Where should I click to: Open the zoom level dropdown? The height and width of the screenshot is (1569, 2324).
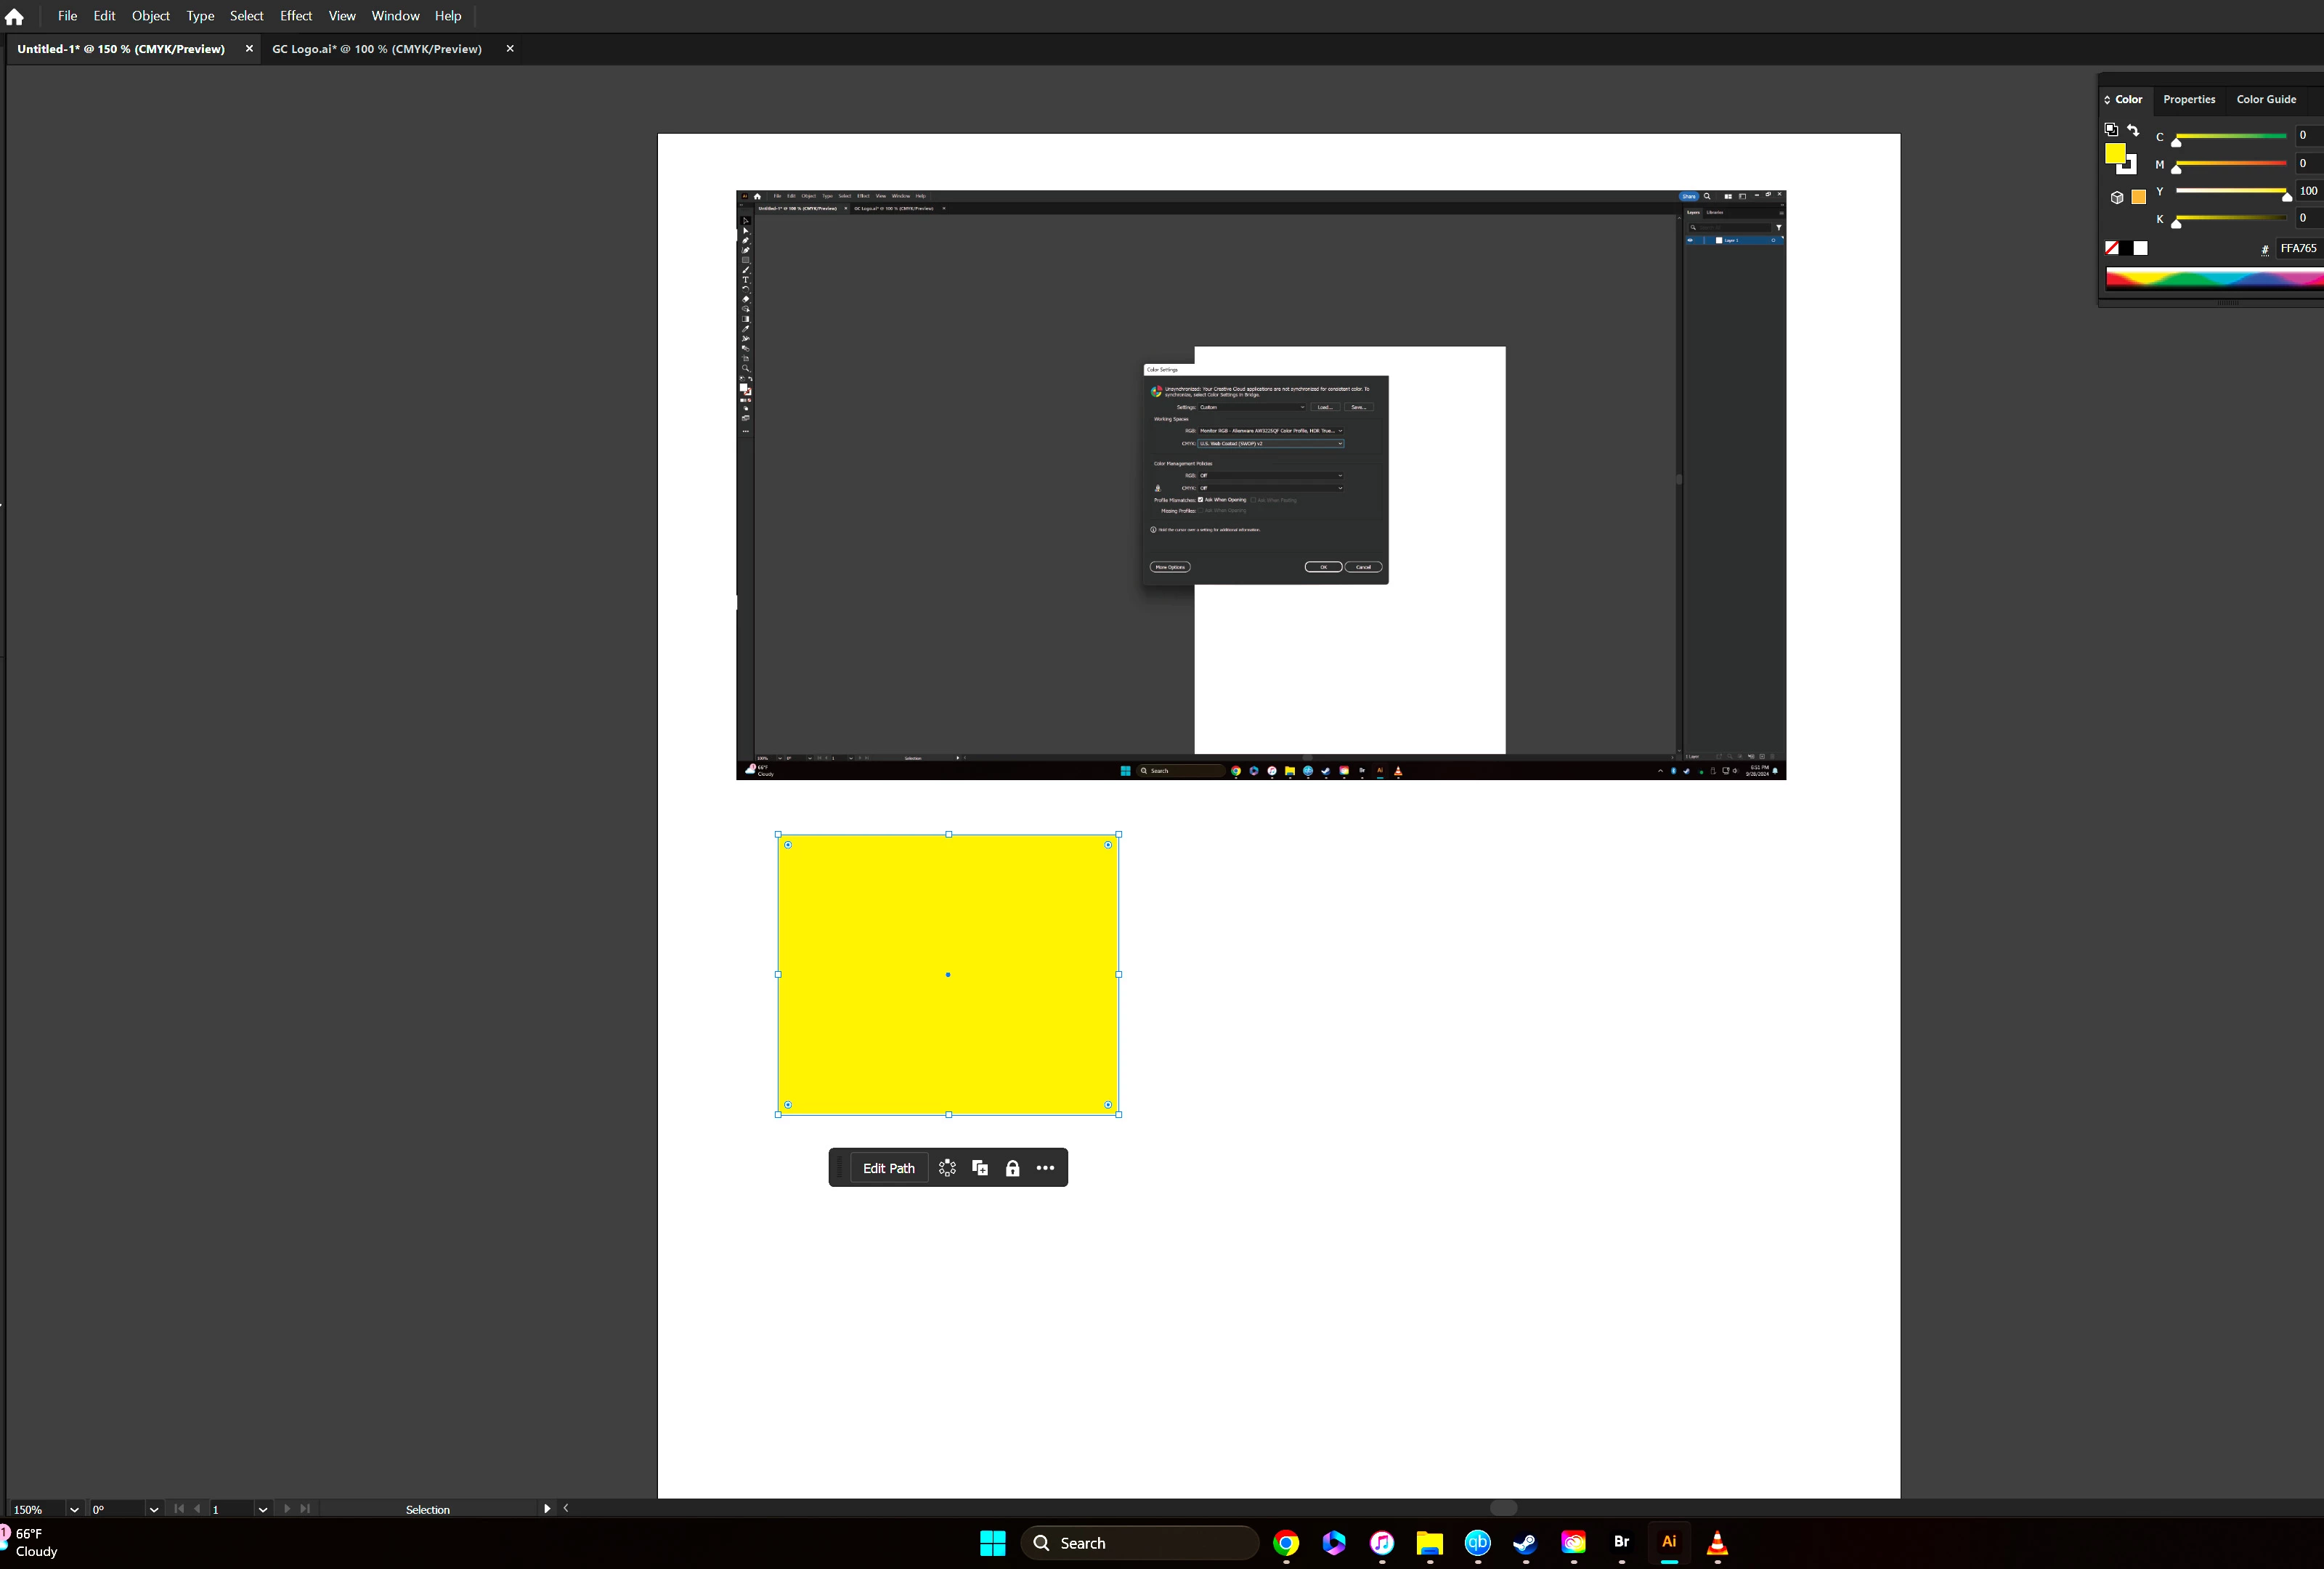tap(74, 1510)
